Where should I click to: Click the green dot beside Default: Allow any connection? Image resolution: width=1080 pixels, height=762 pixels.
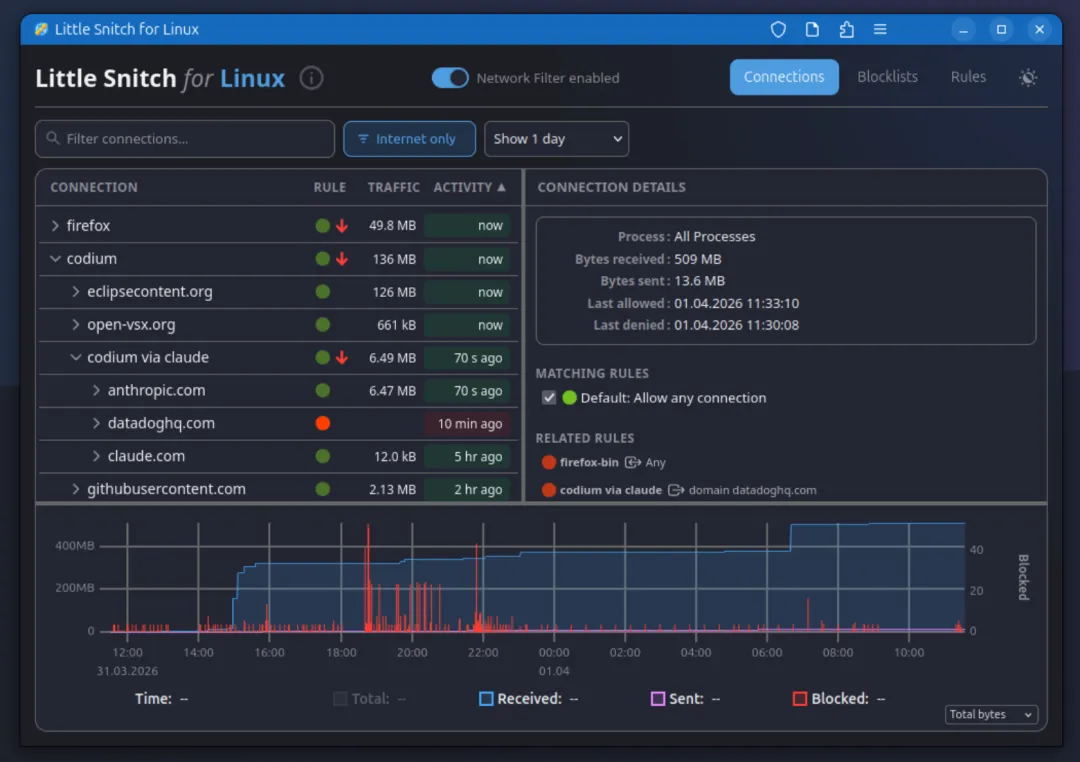[x=569, y=398]
